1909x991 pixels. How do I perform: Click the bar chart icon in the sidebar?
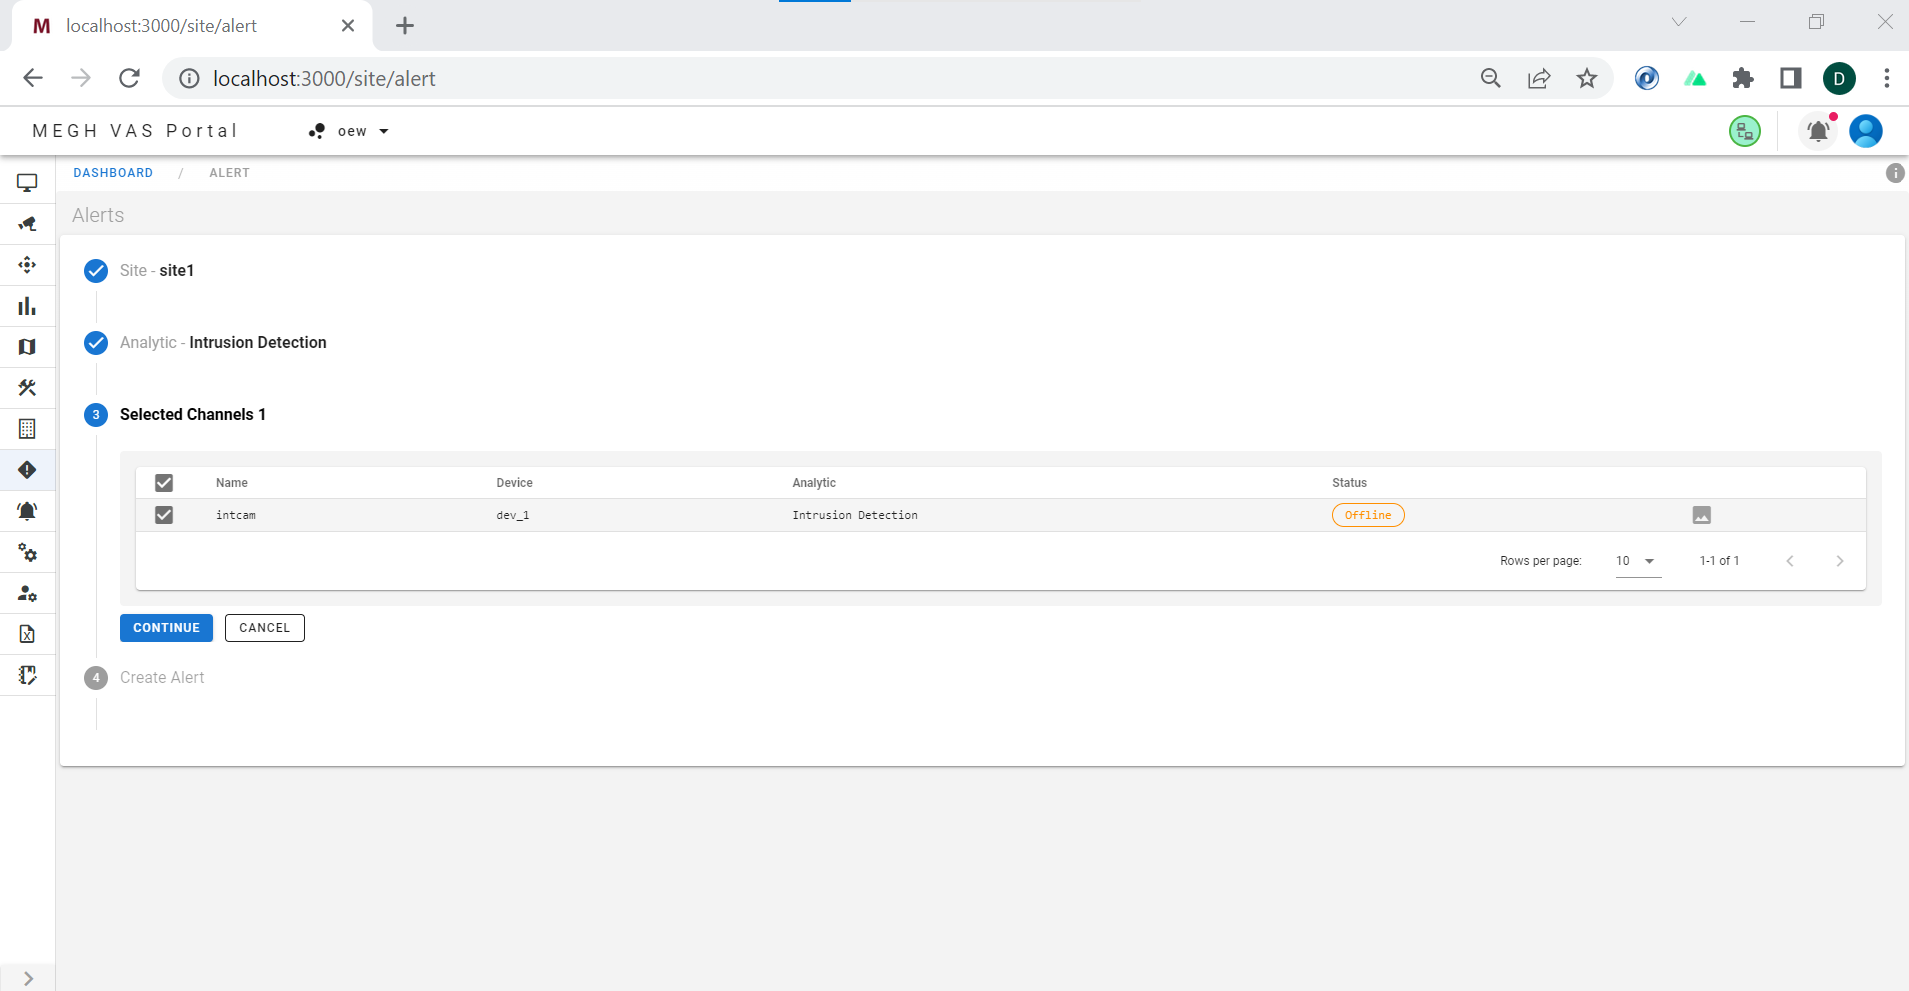point(27,306)
